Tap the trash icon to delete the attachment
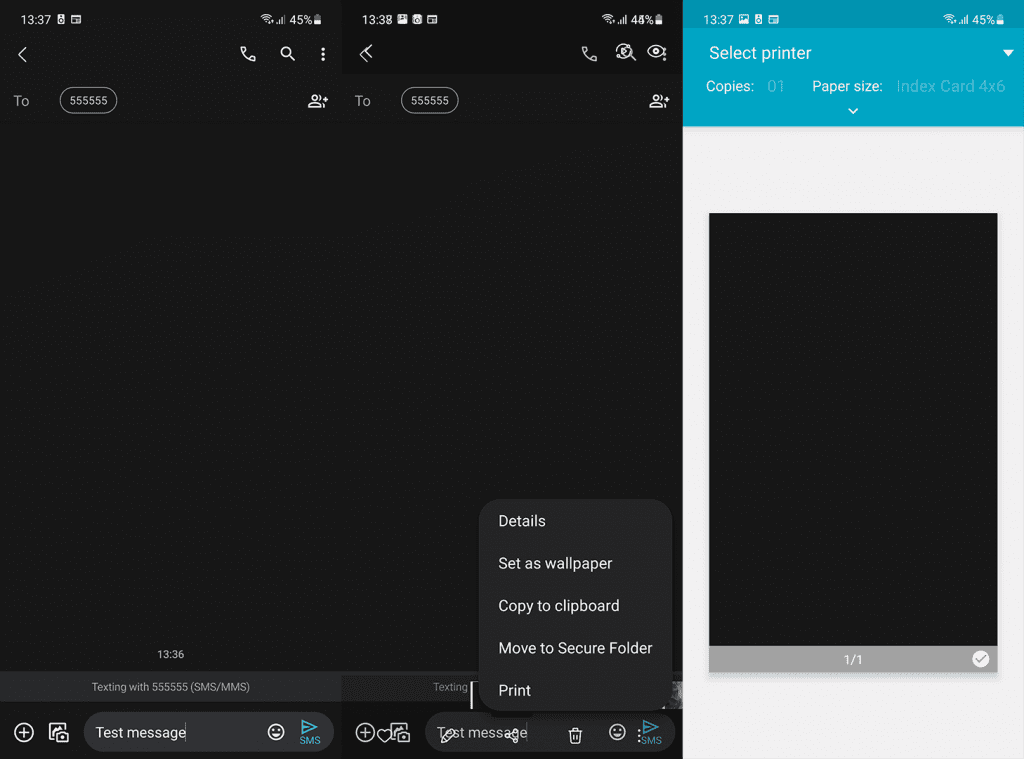1024x759 pixels. click(575, 734)
